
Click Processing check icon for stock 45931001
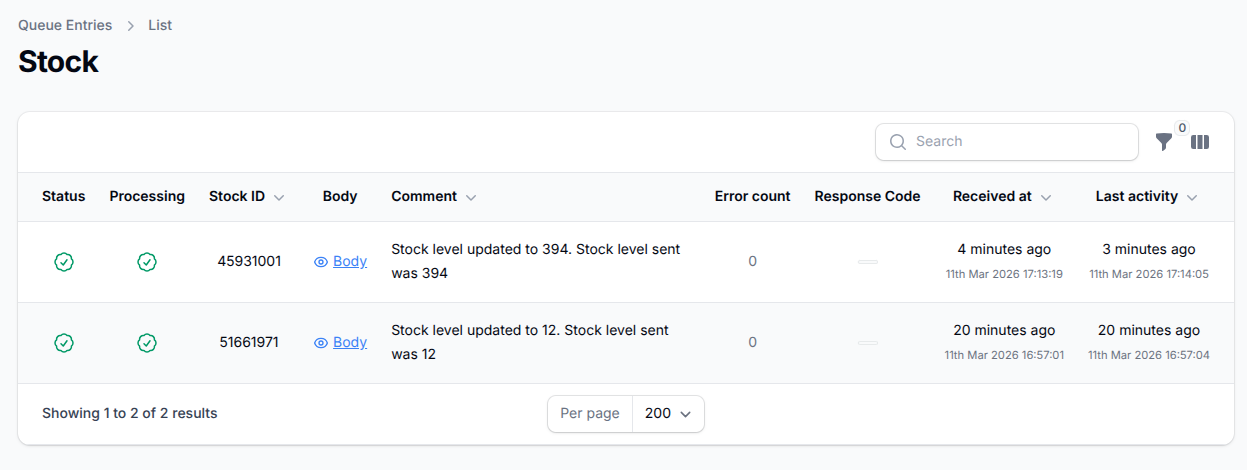(147, 262)
